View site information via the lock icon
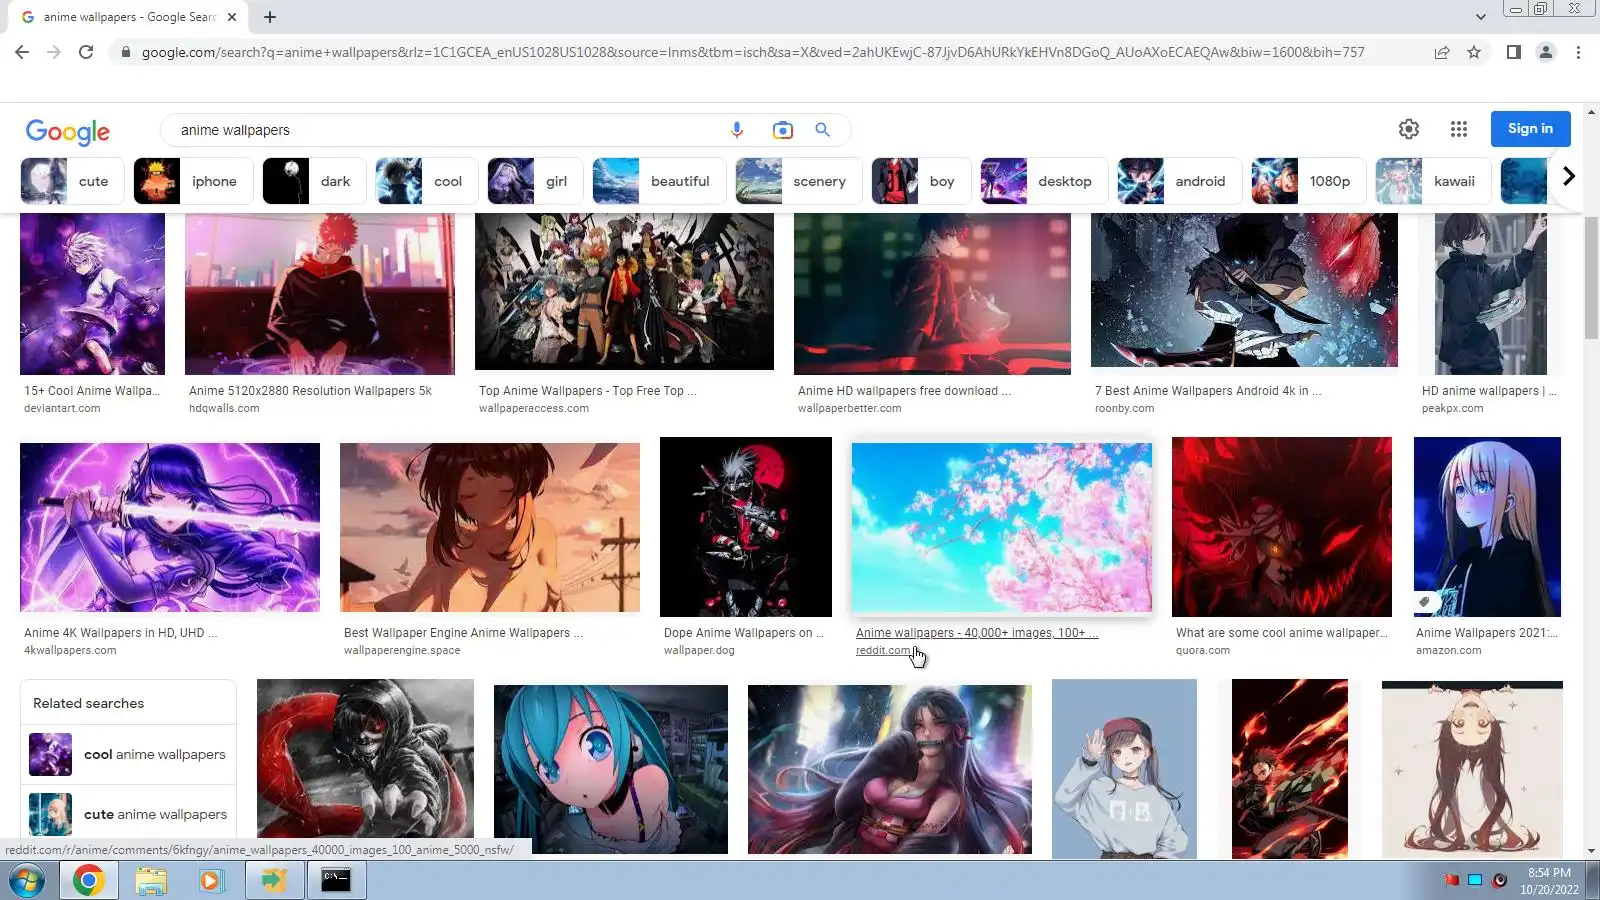Image resolution: width=1600 pixels, height=900 pixels. coord(125,52)
